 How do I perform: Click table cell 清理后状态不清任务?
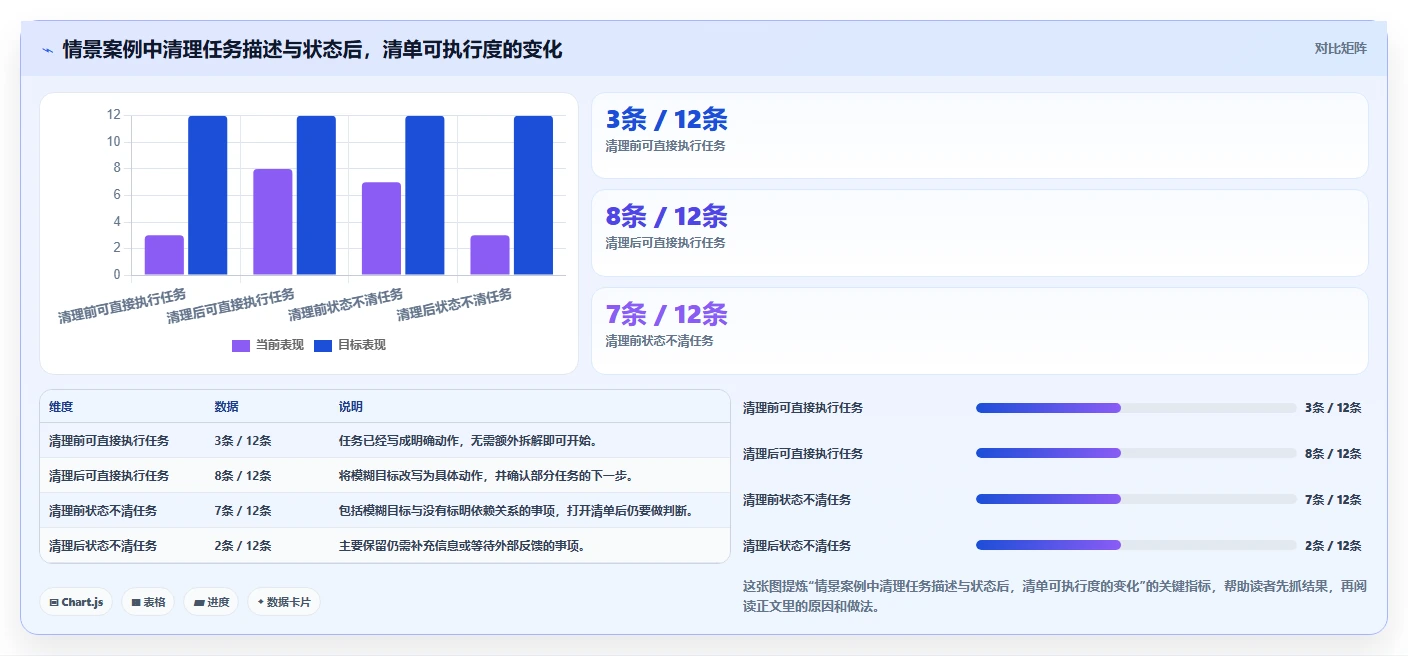click(103, 546)
